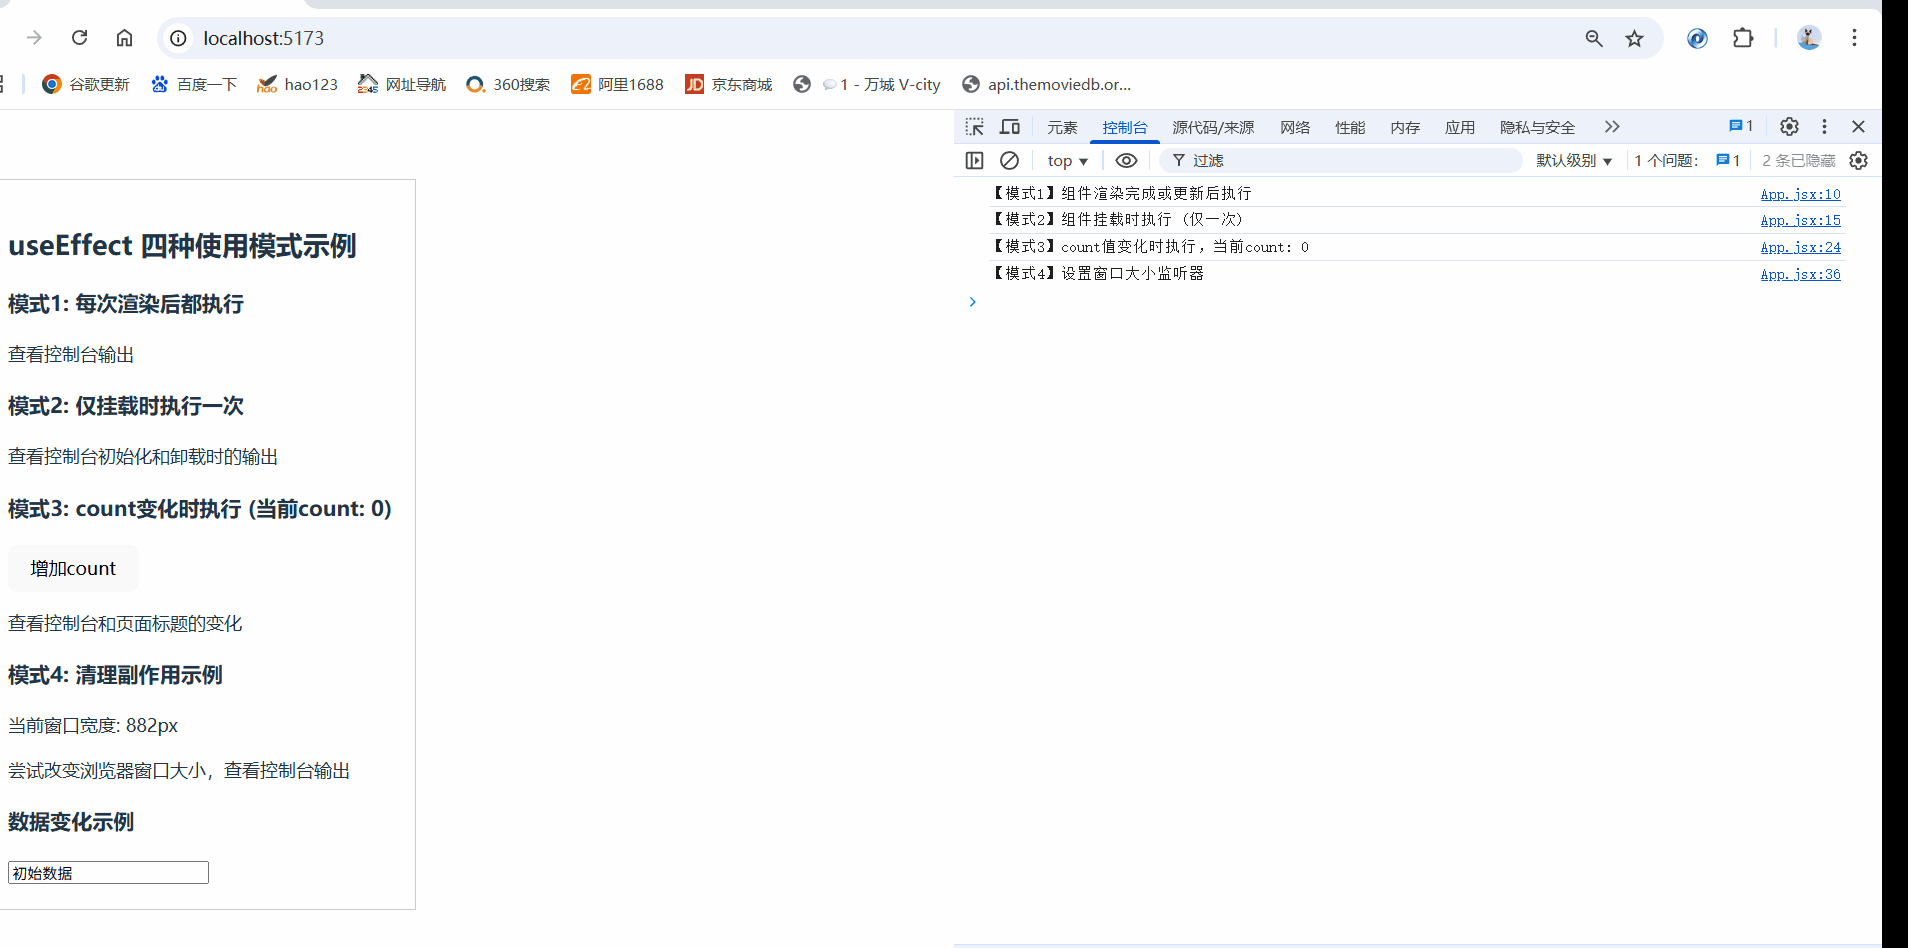Image resolution: width=1908 pixels, height=948 pixels.
Task: Open source link App.jsx:36
Action: [1800, 274]
